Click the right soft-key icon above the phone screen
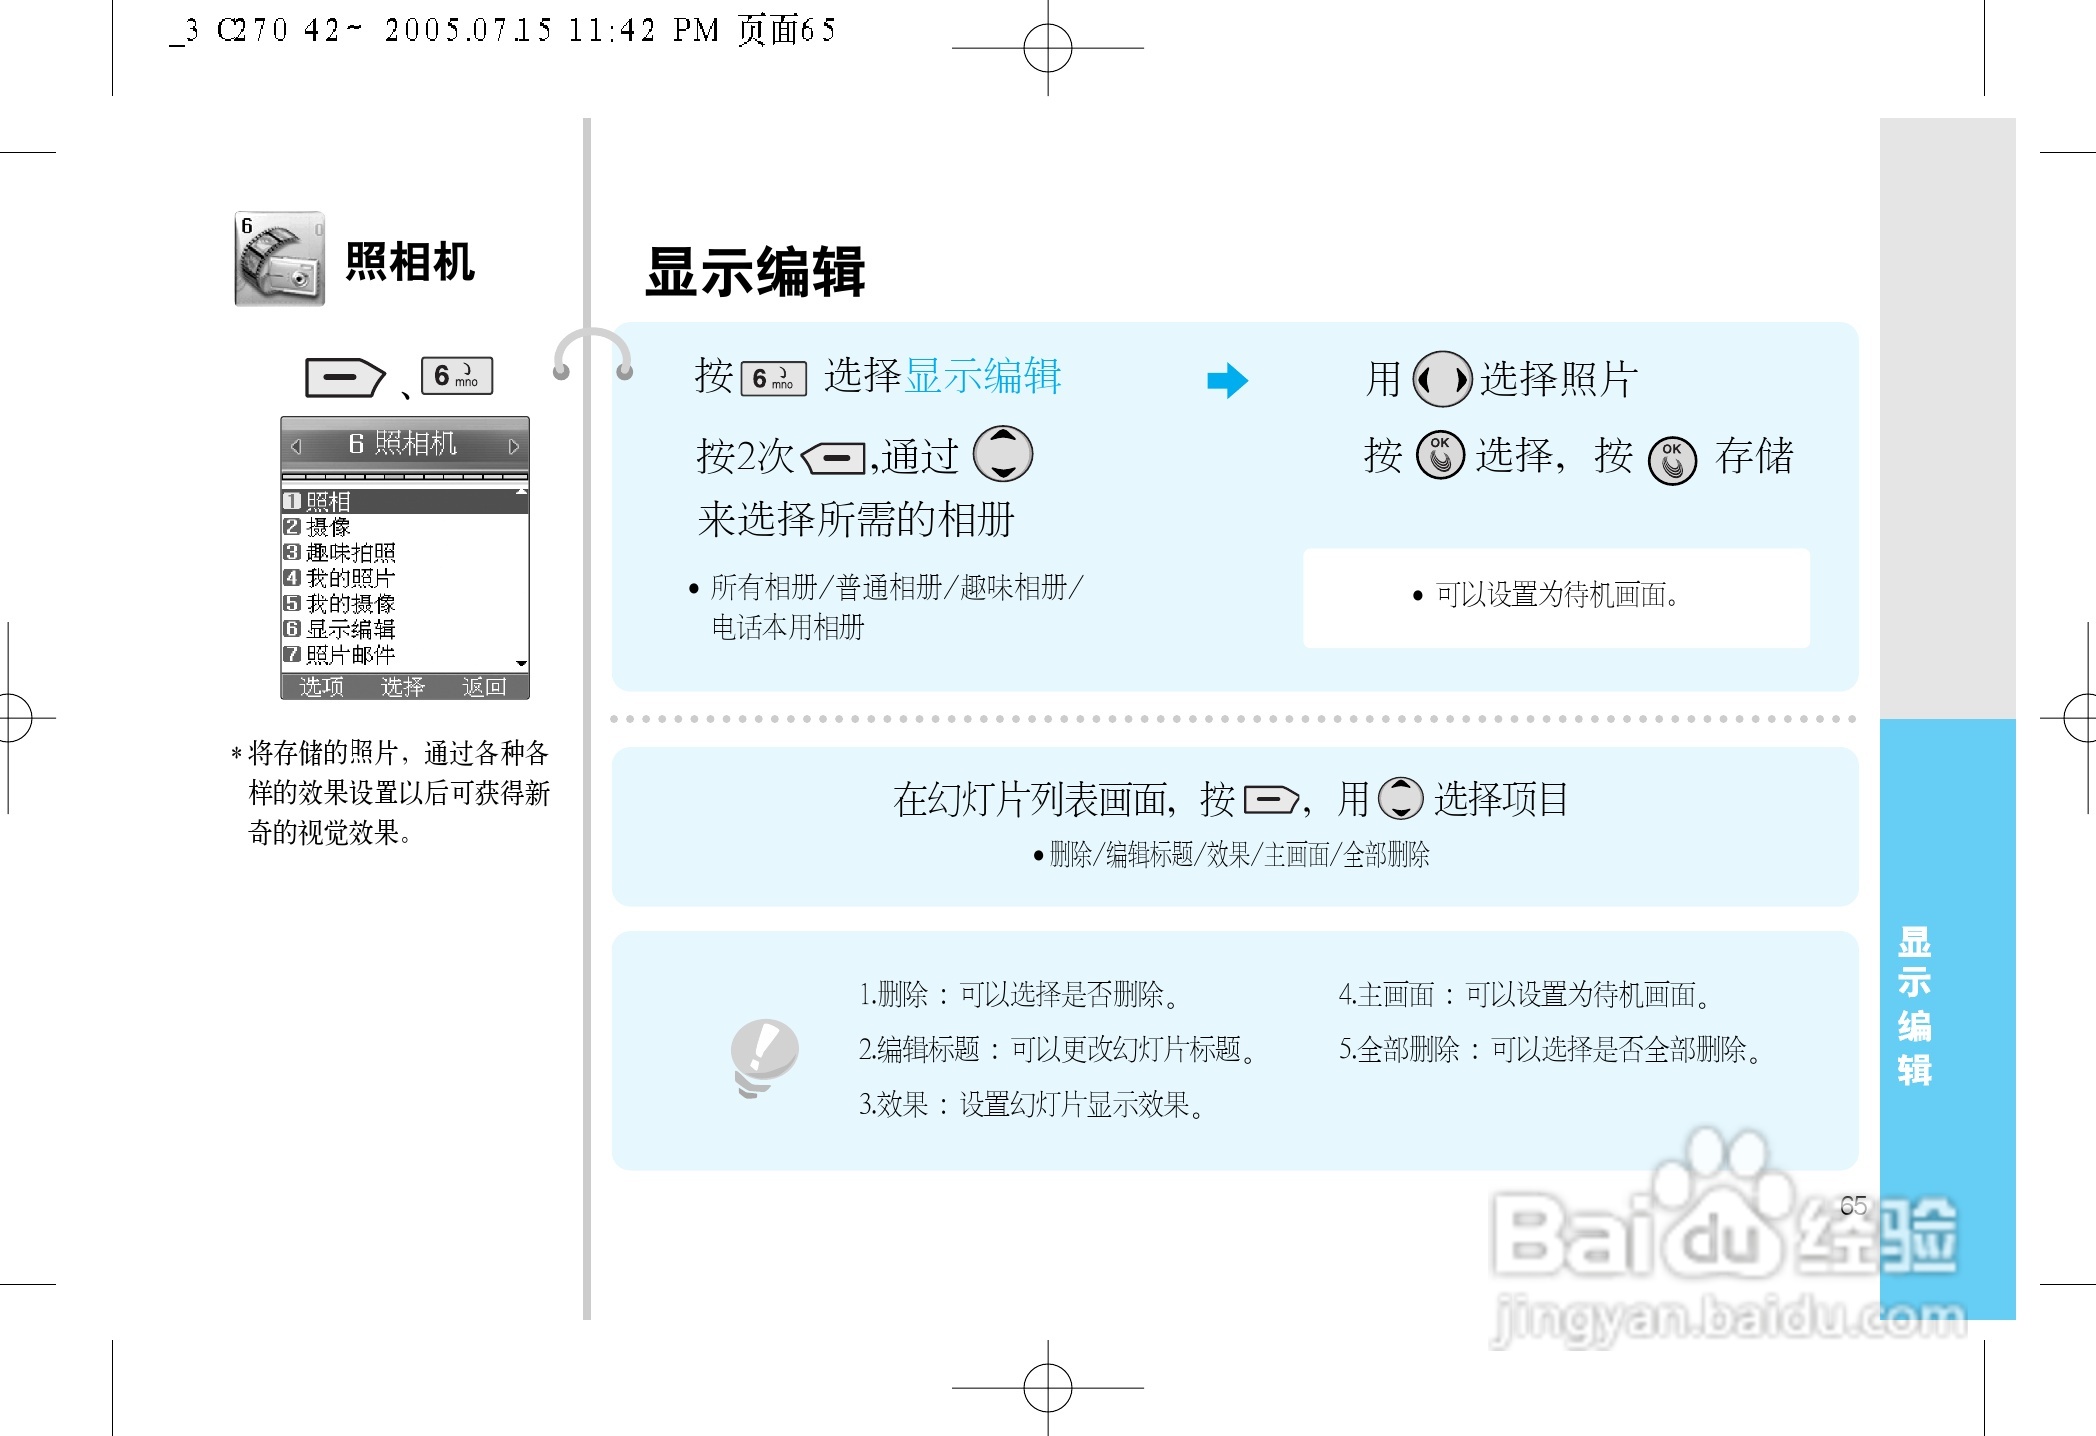The image size is (2096, 1436). point(345,378)
